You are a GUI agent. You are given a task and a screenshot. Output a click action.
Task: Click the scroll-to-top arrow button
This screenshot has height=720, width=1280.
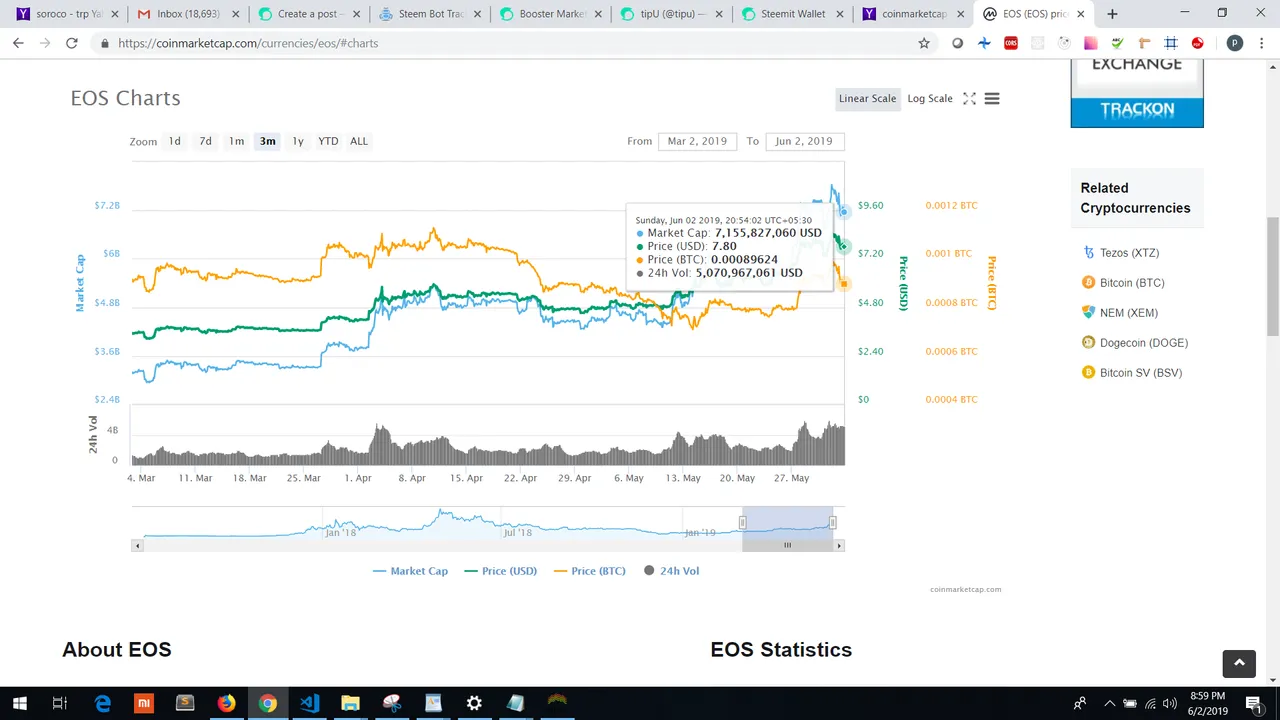(1239, 663)
